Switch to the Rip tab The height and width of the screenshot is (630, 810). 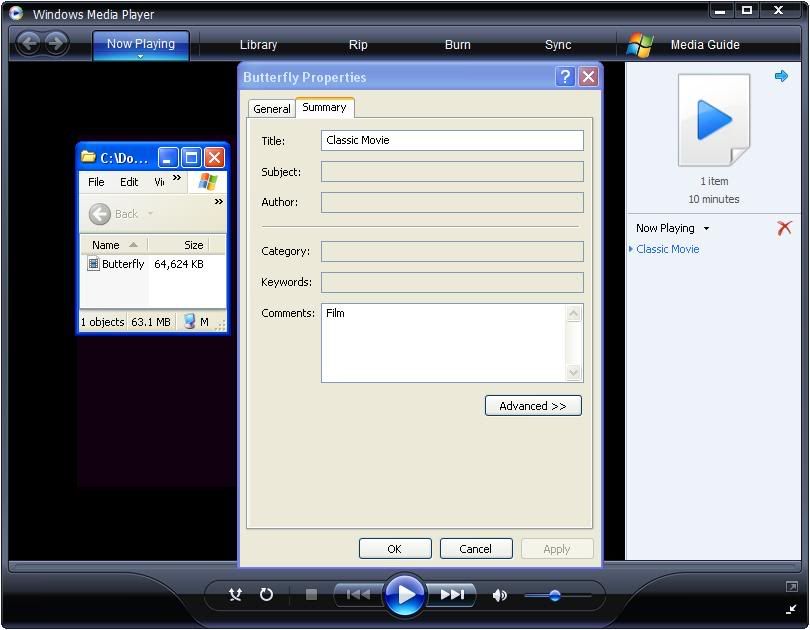click(358, 45)
